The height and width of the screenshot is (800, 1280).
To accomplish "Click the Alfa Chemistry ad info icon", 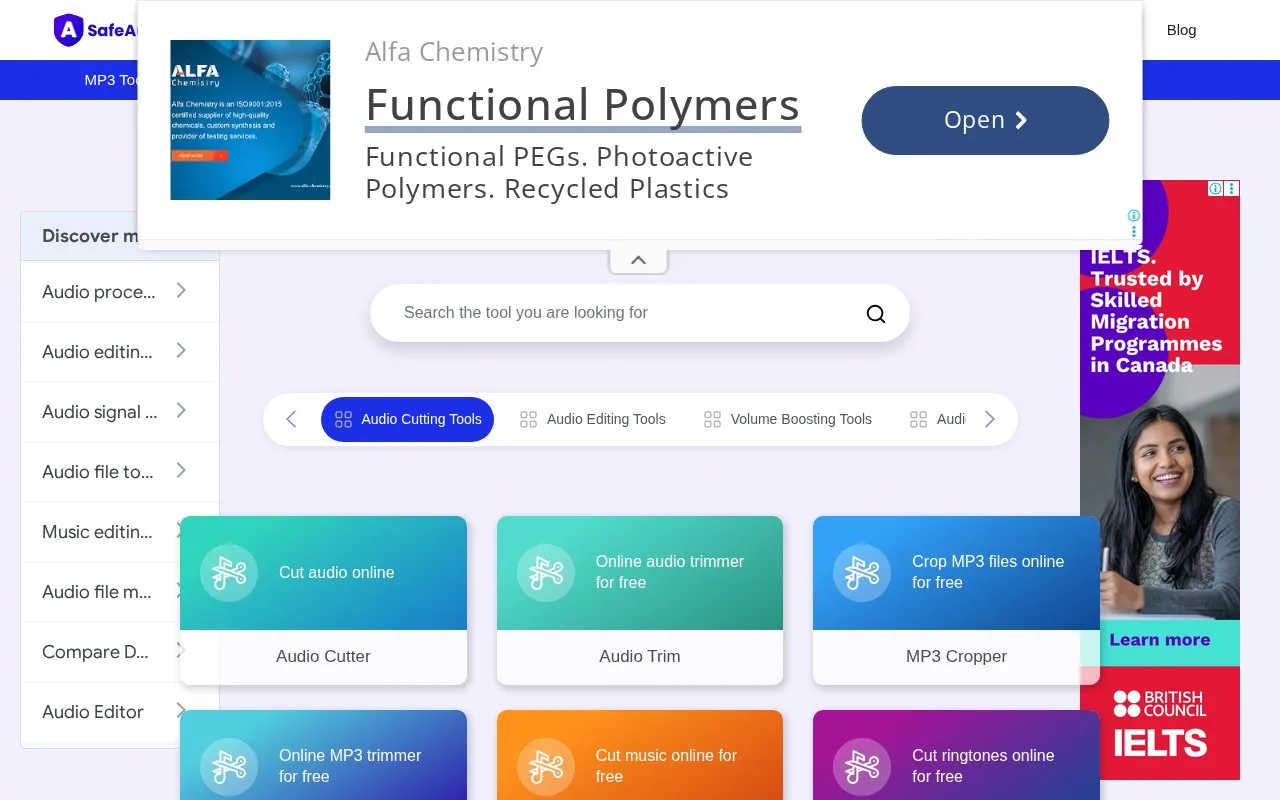I will pos(1133,215).
